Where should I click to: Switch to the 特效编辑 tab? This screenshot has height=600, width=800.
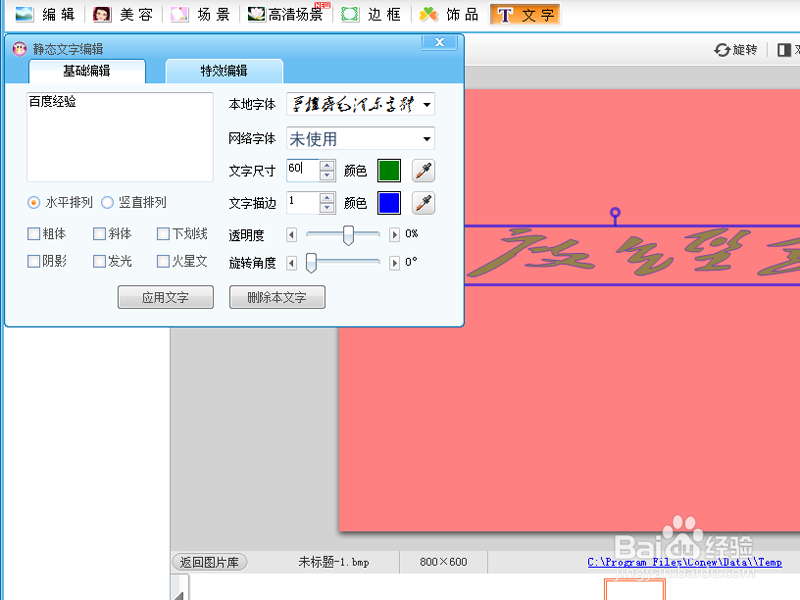click(224, 71)
